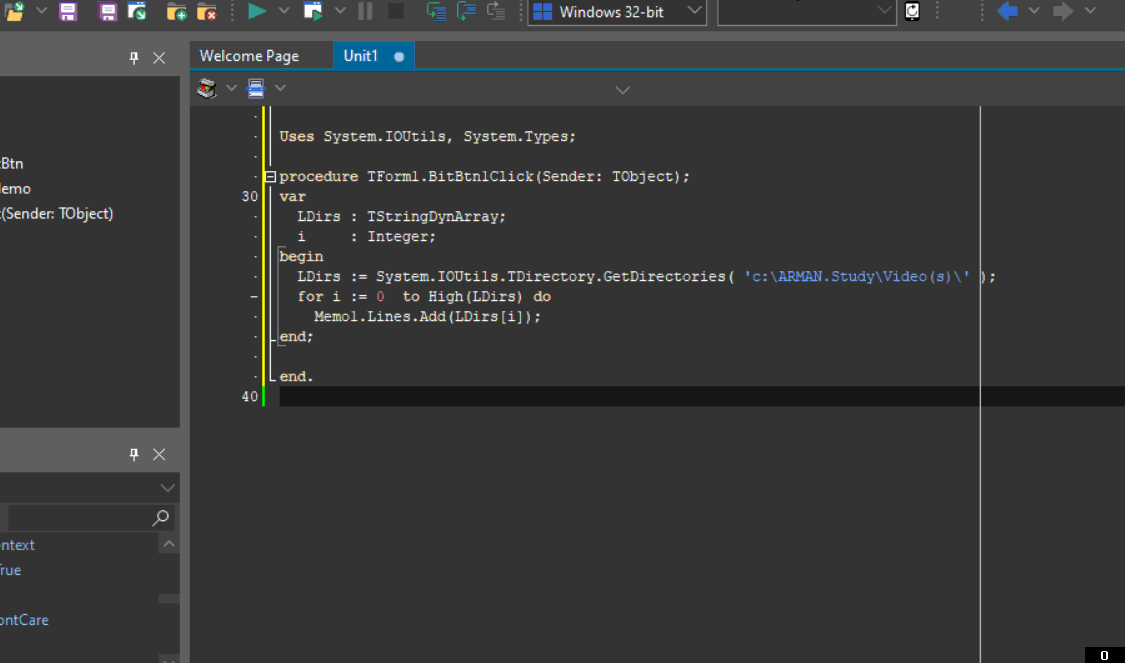Select the '(Sender: TObject)' entry in left tree
The image size is (1125, 663).
(x=57, y=214)
